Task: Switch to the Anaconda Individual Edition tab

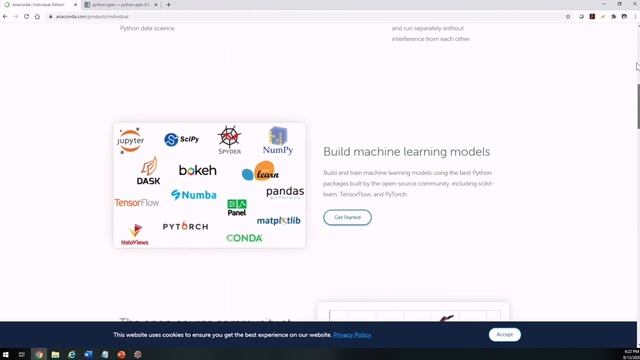Action: pyautogui.click(x=40, y=5)
